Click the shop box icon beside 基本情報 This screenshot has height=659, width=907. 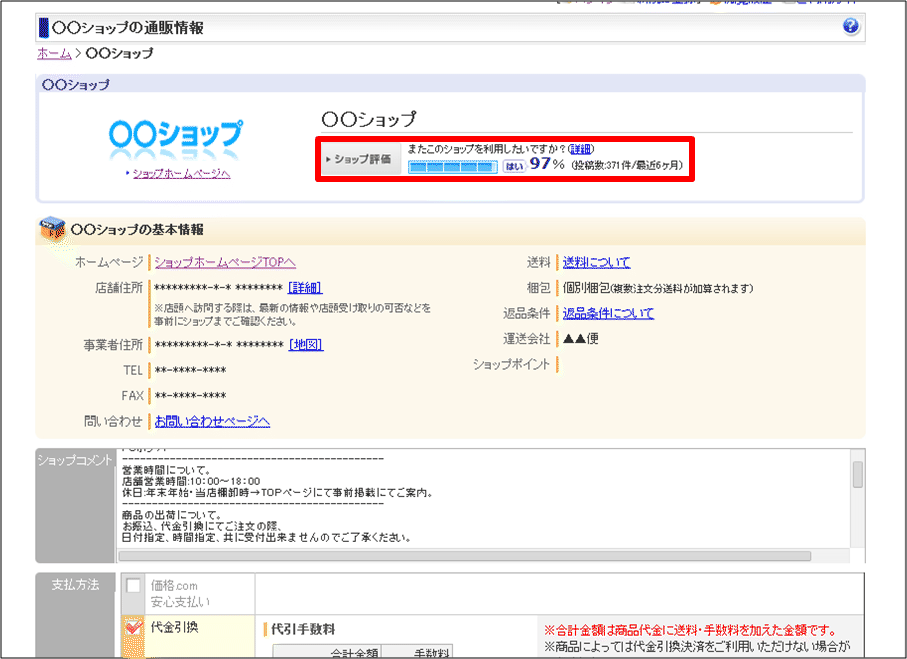pos(52,229)
